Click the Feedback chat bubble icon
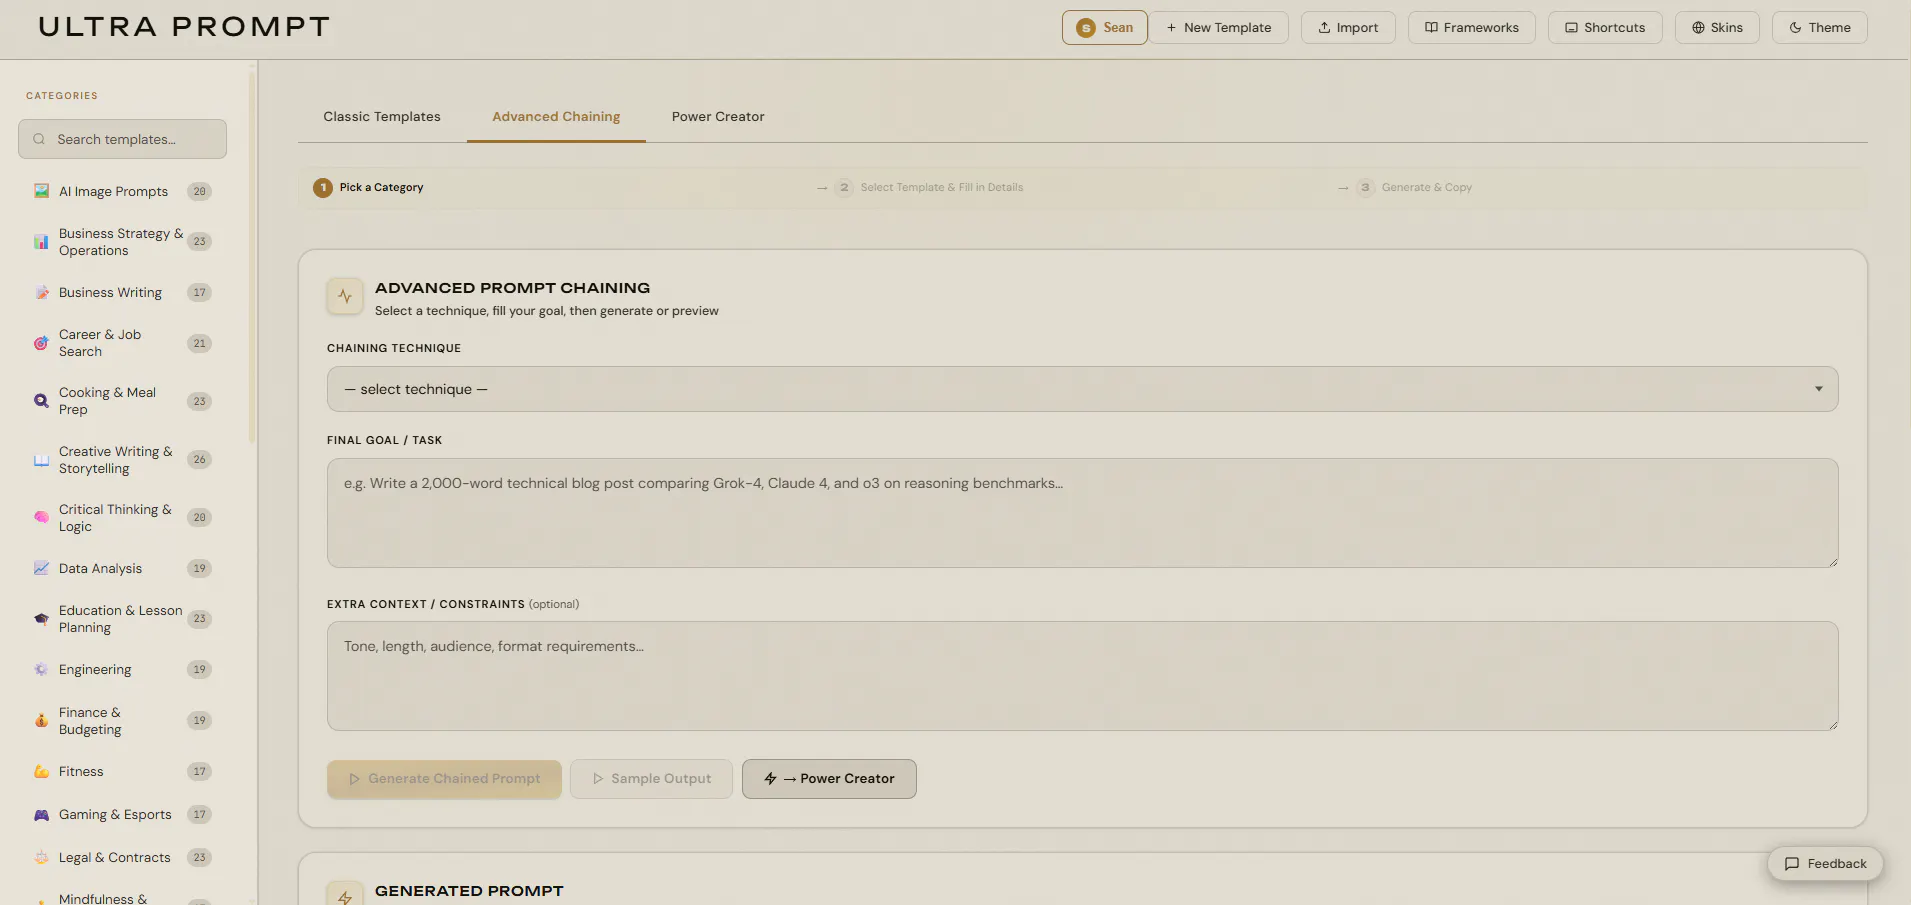Image resolution: width=1911 pixels, height=905 pixels. [x=1792, y=864]
